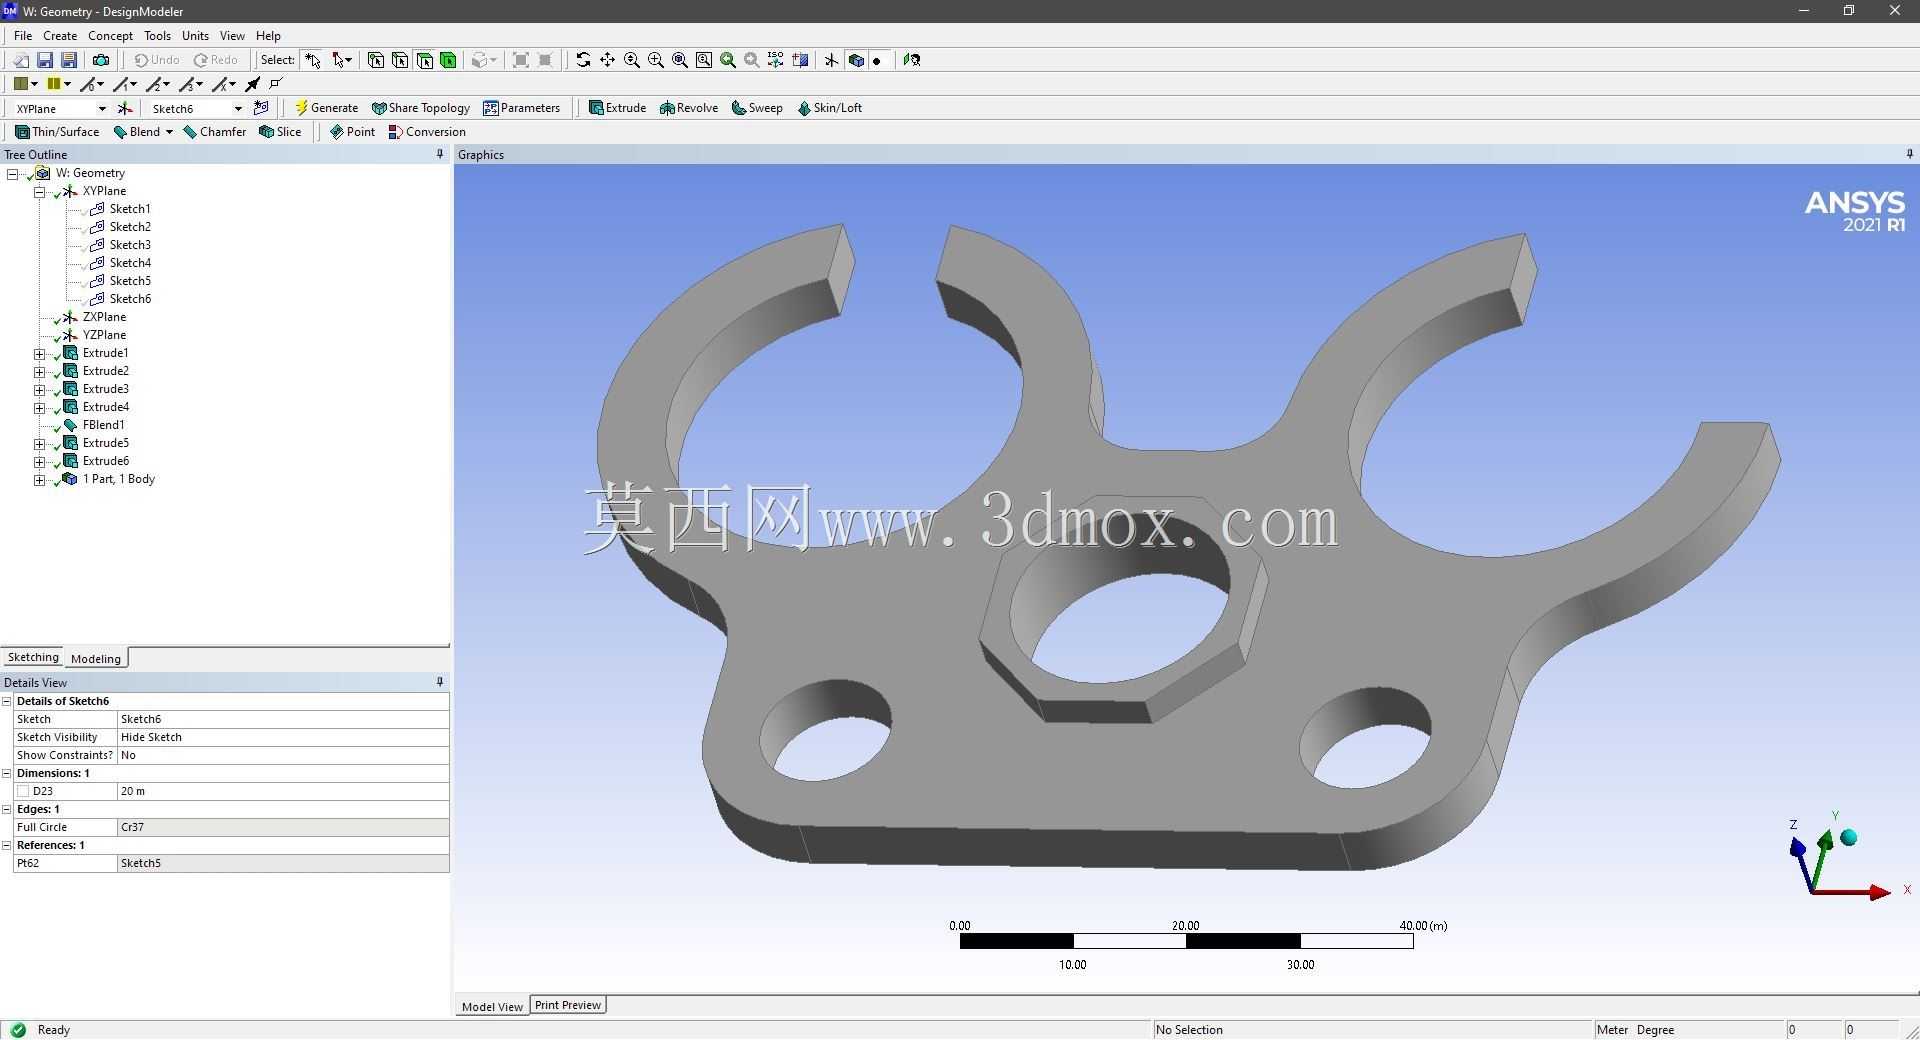Expand the Extrude1 tree node

click(x=39, y=353)
